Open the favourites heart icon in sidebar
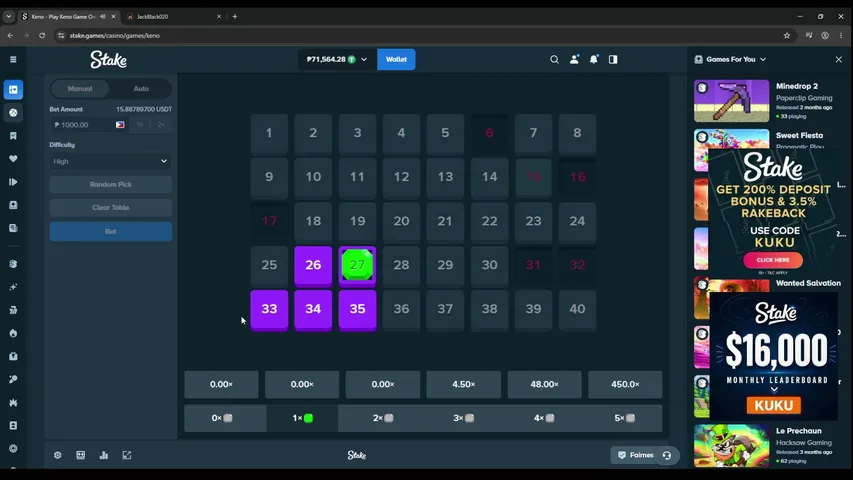The height and width of the screenshot is (480, 853). (x=14, y=159)
